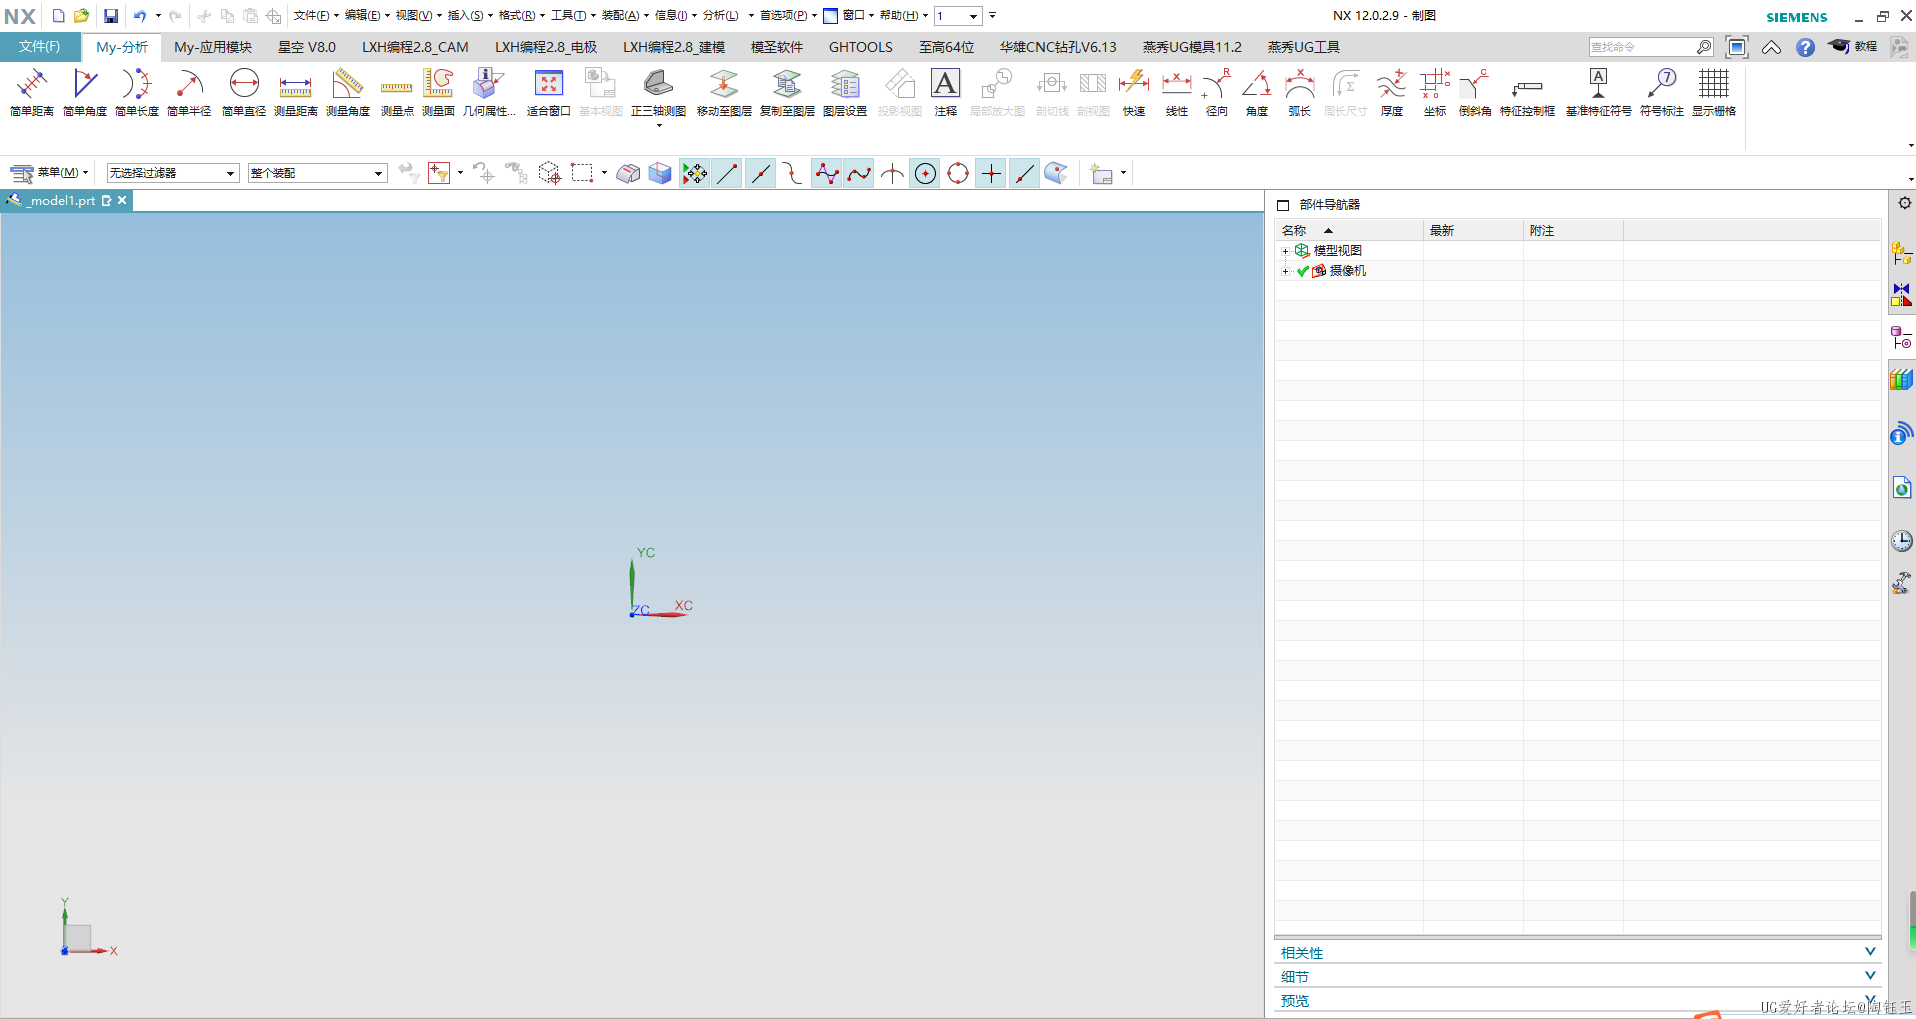Toggle the point on curve snap option

click(1024, 174)
